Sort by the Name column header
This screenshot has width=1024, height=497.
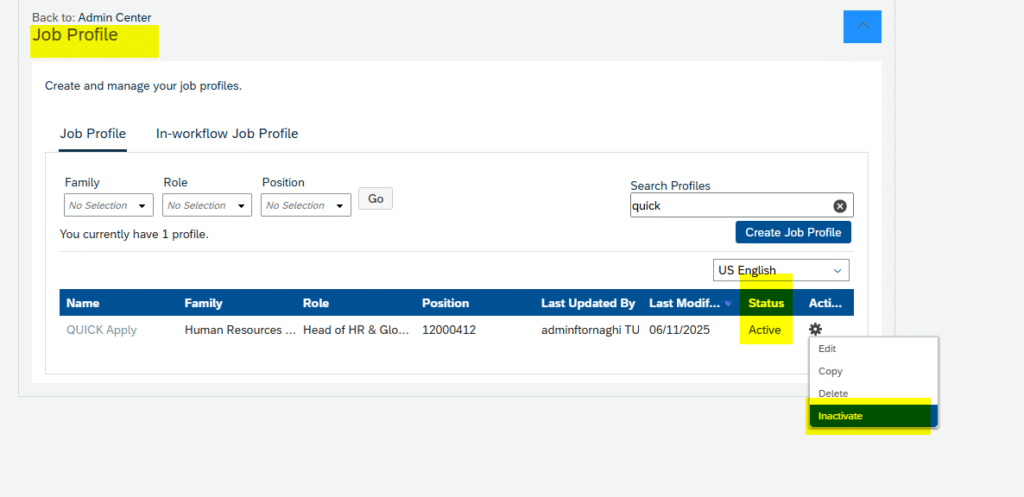83,303
